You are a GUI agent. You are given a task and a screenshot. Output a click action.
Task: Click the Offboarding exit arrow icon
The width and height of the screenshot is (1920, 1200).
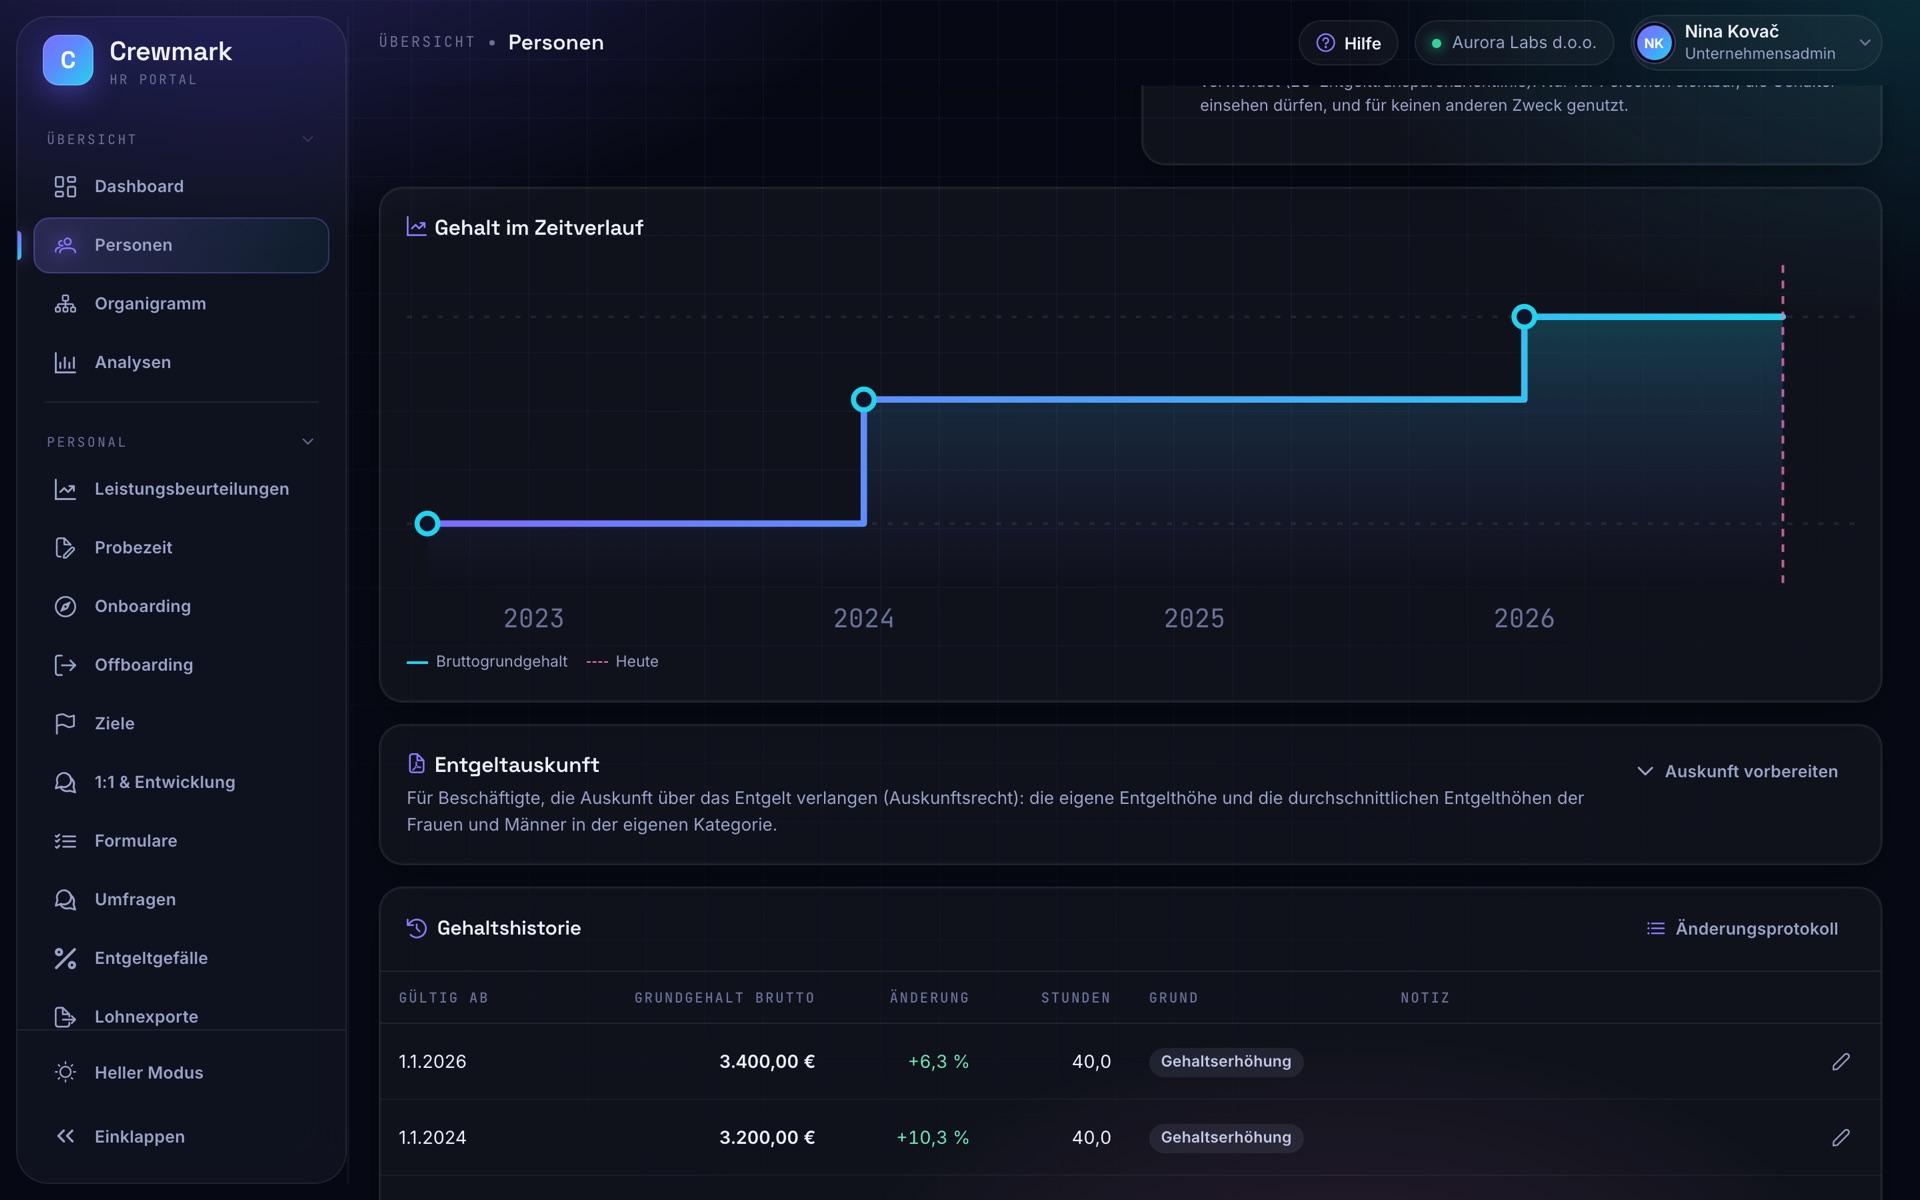pos(65,665)
